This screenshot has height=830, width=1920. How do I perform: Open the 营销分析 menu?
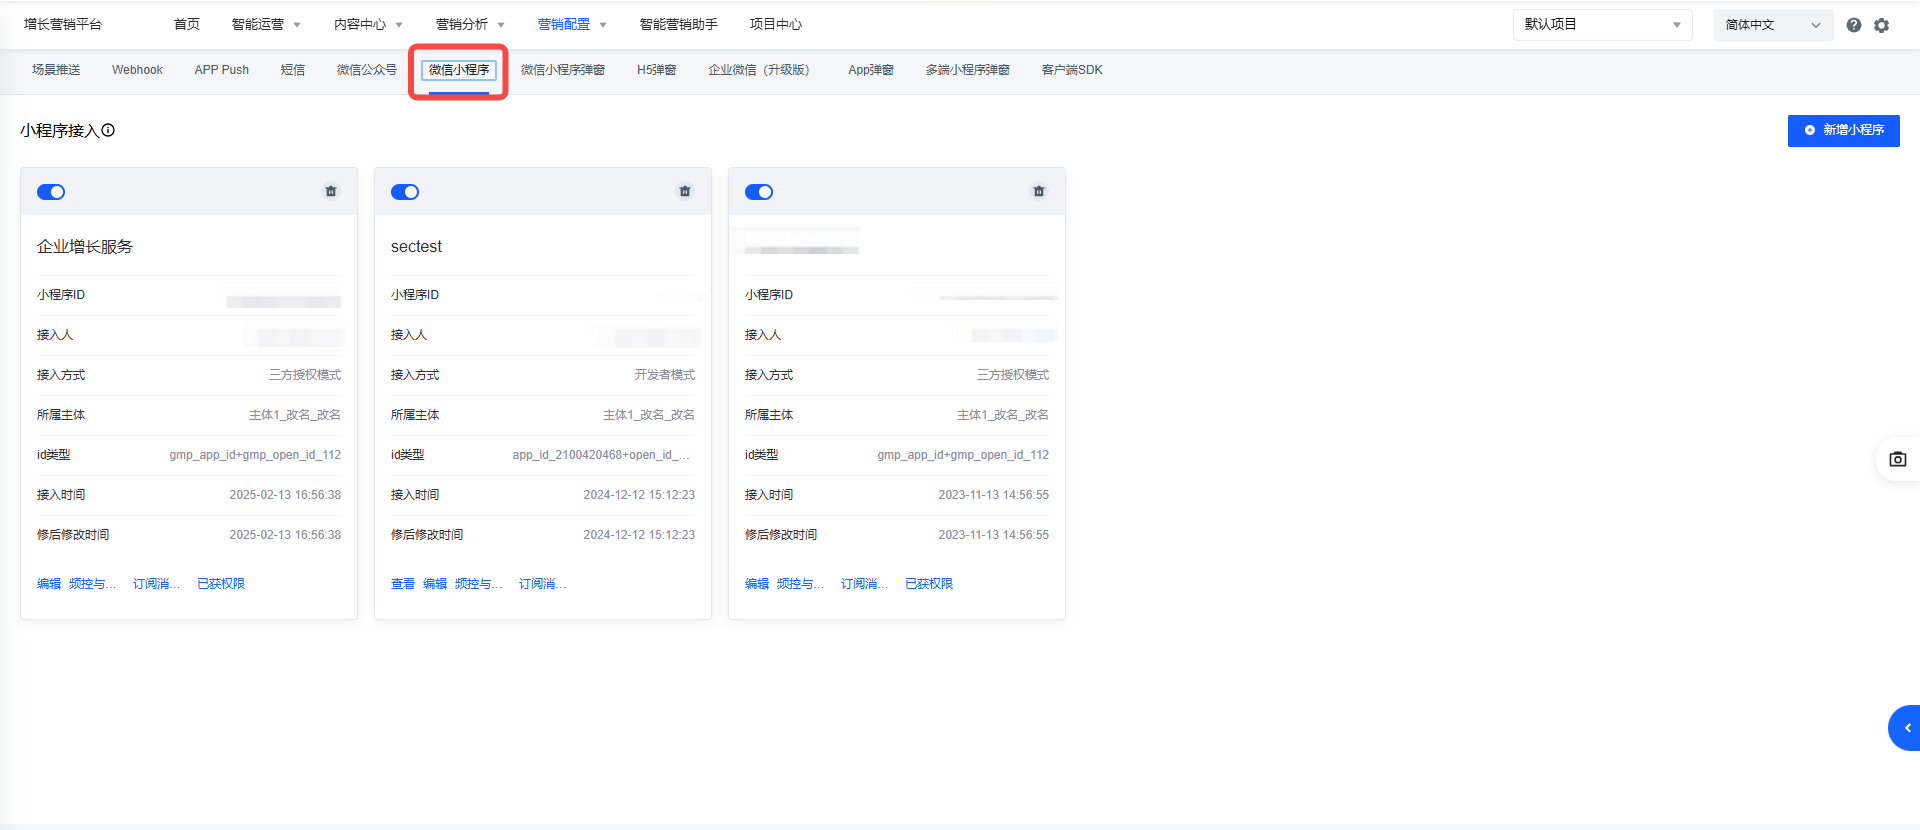pos(469,24)
